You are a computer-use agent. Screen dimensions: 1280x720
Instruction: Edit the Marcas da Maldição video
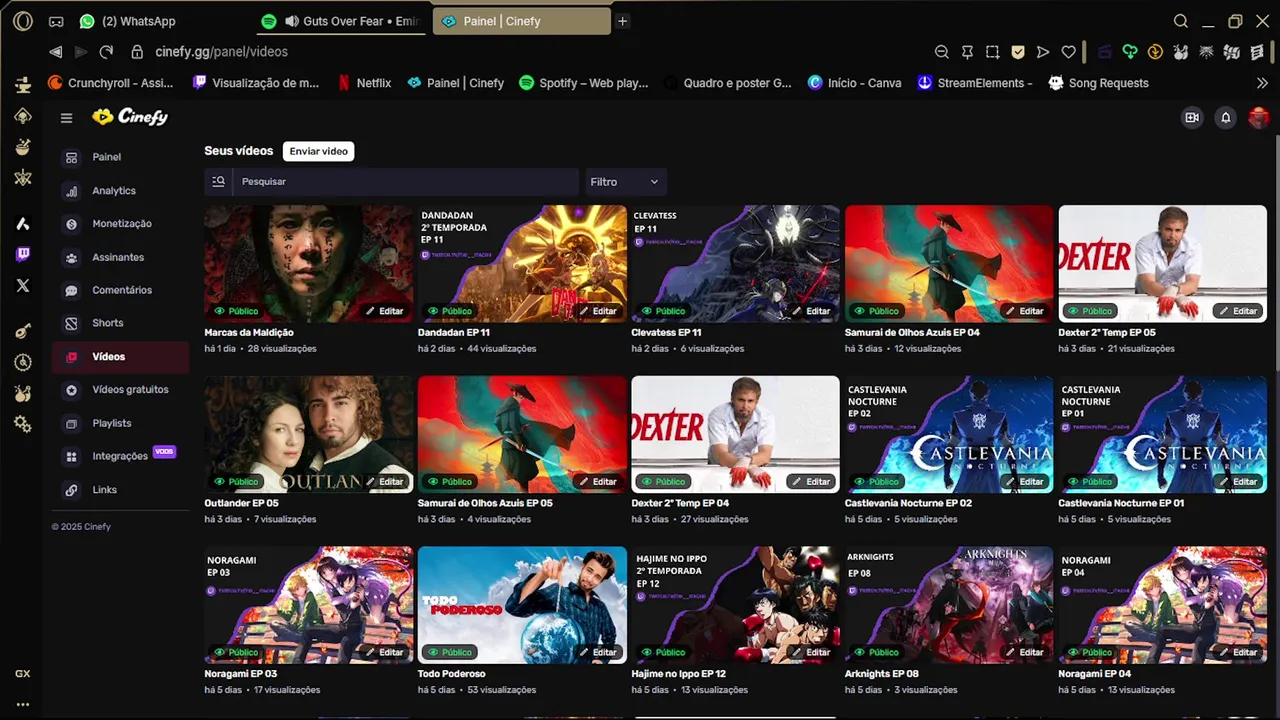pos(384,311)
